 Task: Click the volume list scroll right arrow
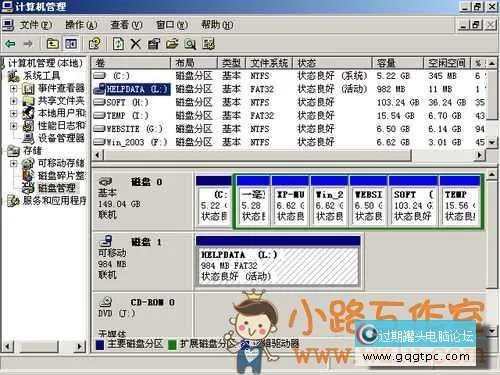[x=480, y=155]
